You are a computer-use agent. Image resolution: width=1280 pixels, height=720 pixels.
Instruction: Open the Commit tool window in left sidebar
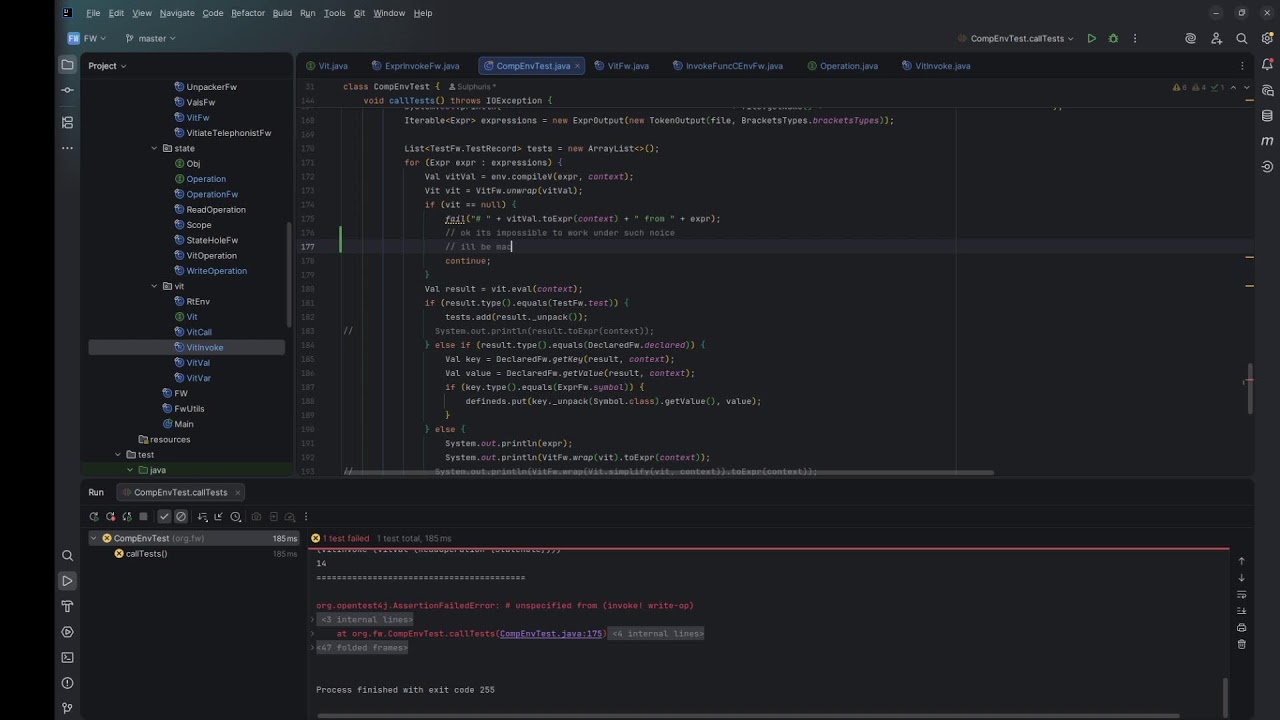click(x=67, y=90)
